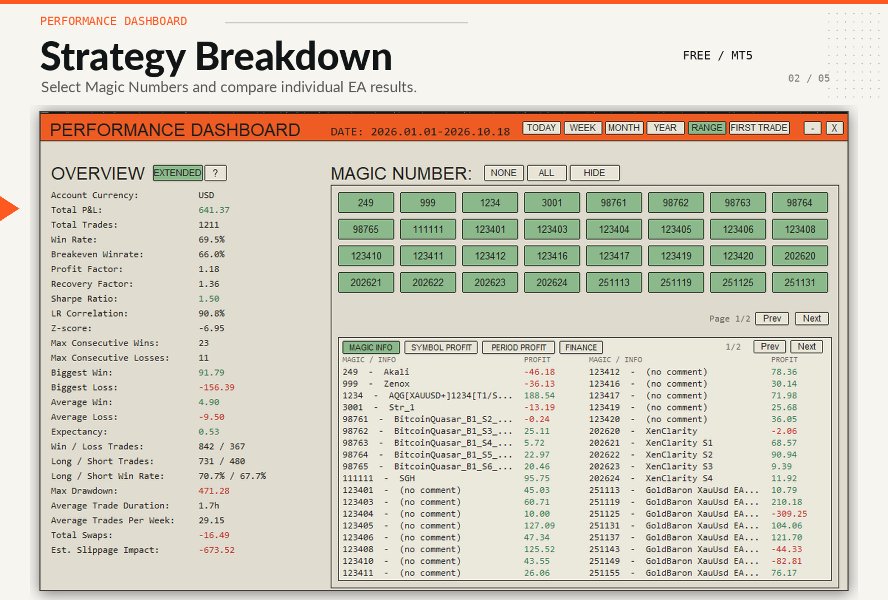
Task: Toggle magic number 111111
Action: click(x=428, y=229)
